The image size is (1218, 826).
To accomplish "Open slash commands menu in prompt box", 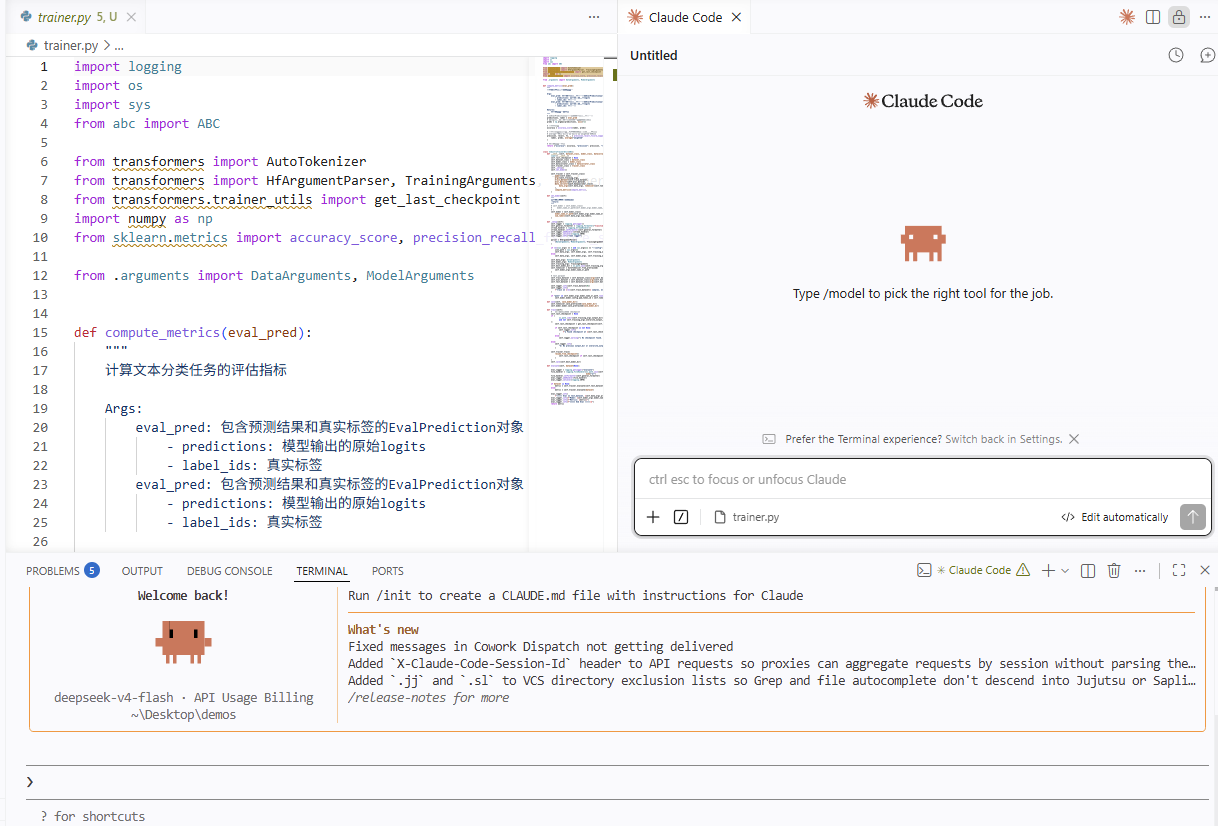I will [x=681, y=517].
